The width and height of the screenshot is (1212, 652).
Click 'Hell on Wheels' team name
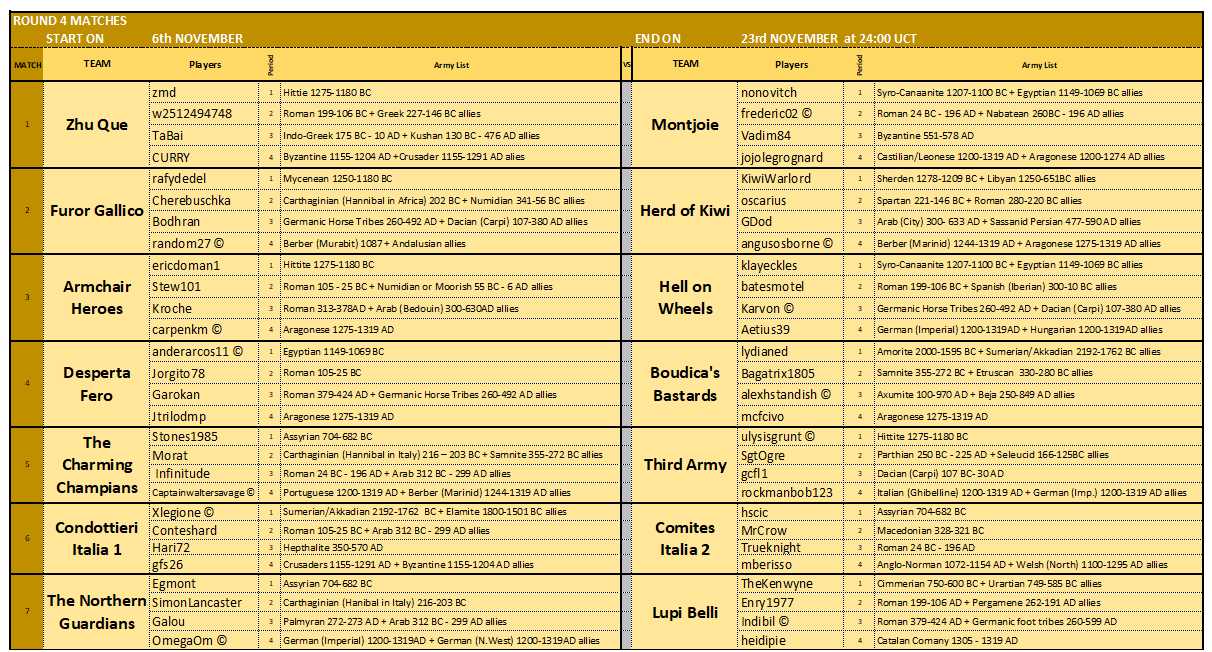685,297
